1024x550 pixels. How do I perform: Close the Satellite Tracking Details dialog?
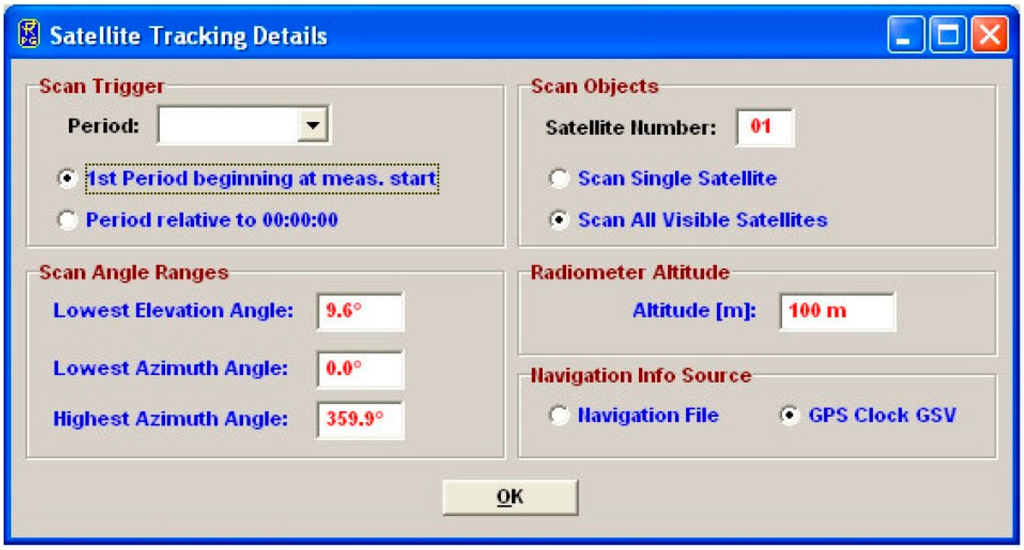[990, 35]
